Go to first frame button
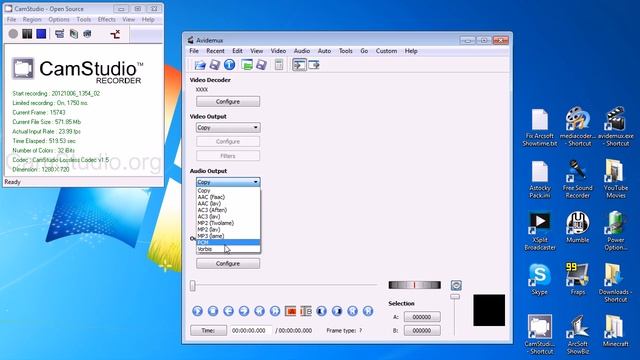 [x=353, y=311]
